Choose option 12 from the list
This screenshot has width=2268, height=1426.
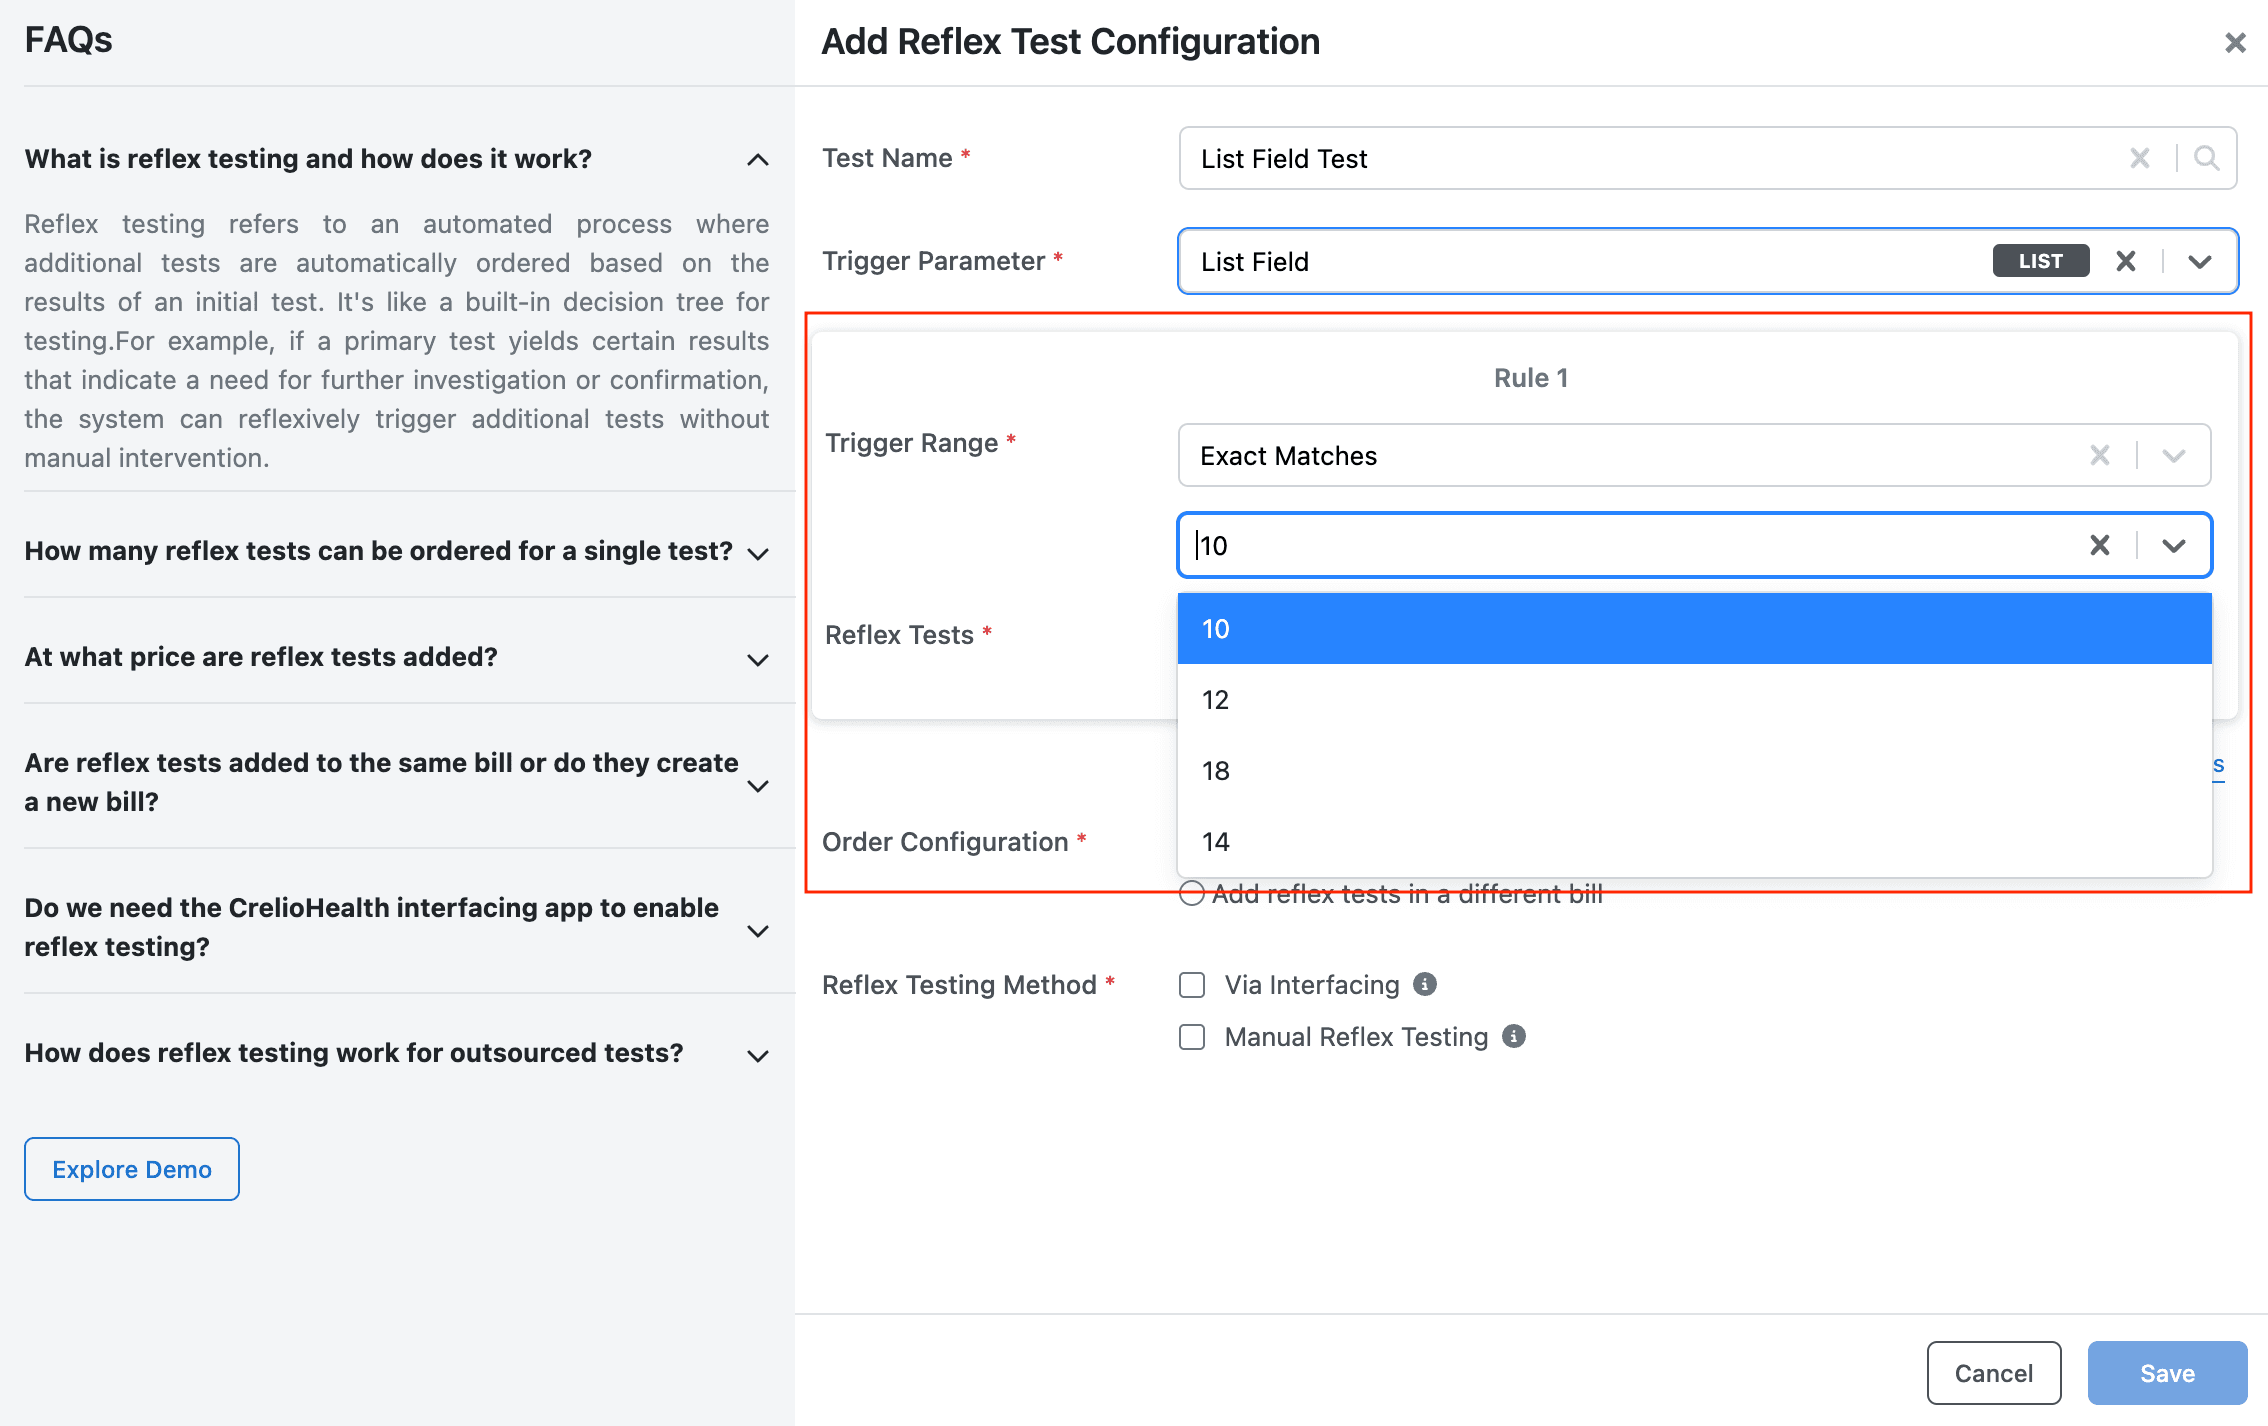(1694, 700)
